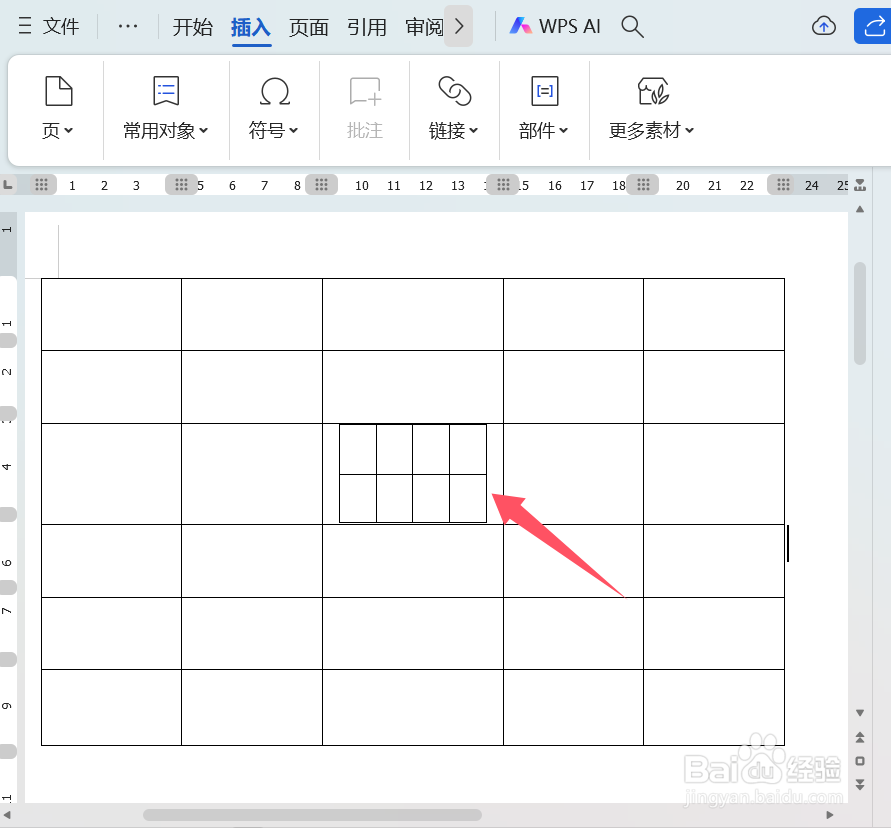The height and width of the screenshot is (828, 891).
Task: Click the upload to cloud icon
Action: tap(824, 25)
